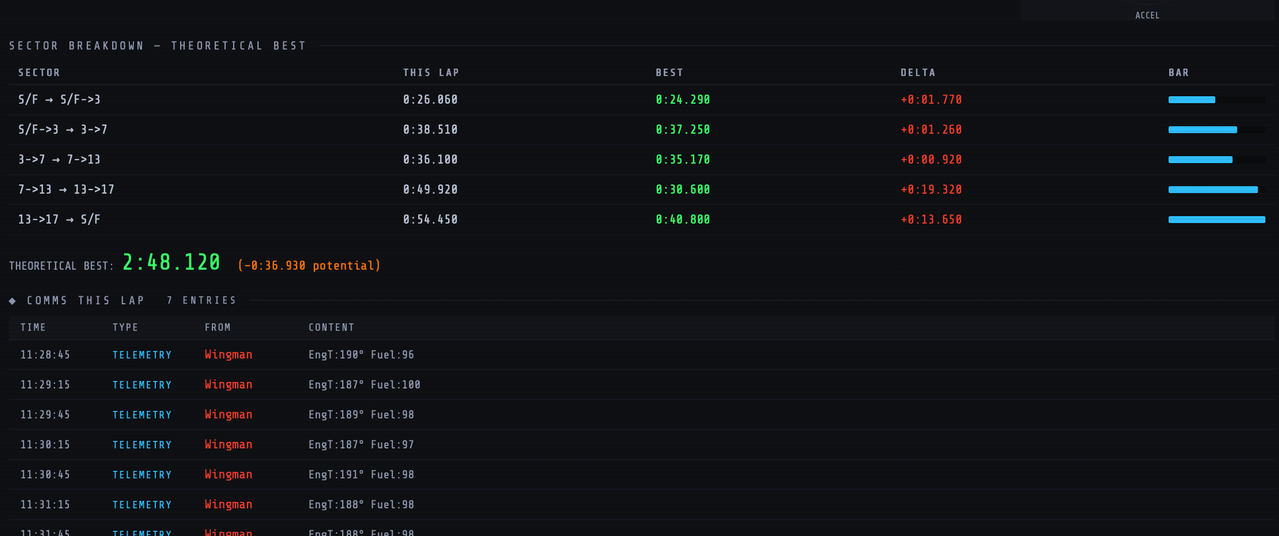Click best time 0:37.250

683,130
